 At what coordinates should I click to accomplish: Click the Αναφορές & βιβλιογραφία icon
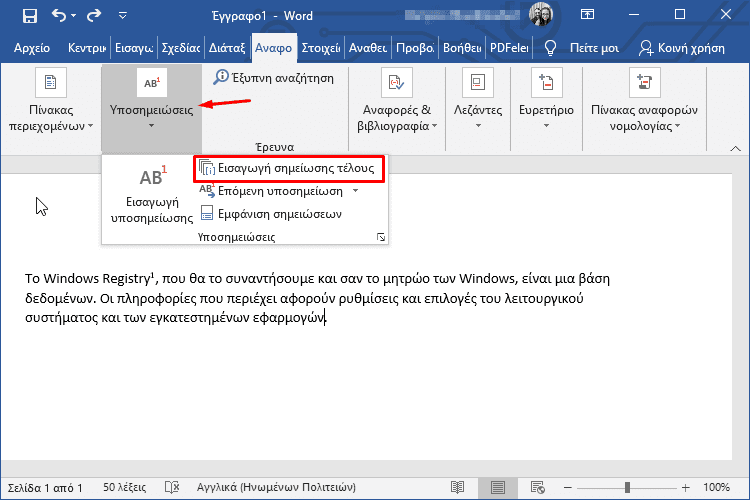pyautogui.click(x=397, y=83)
